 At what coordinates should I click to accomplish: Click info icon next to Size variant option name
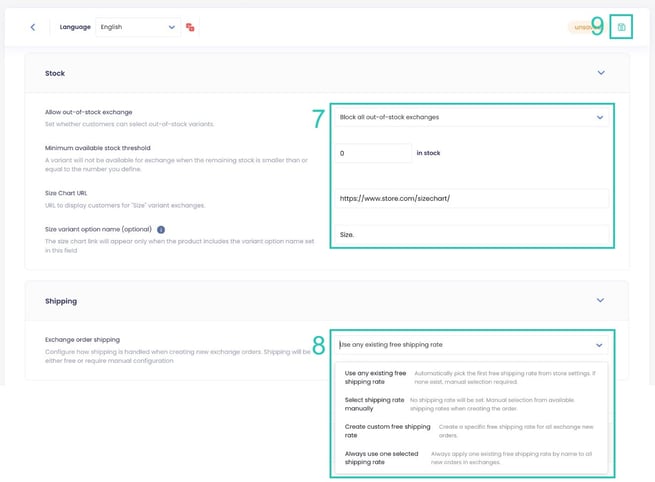coord(161,229)
